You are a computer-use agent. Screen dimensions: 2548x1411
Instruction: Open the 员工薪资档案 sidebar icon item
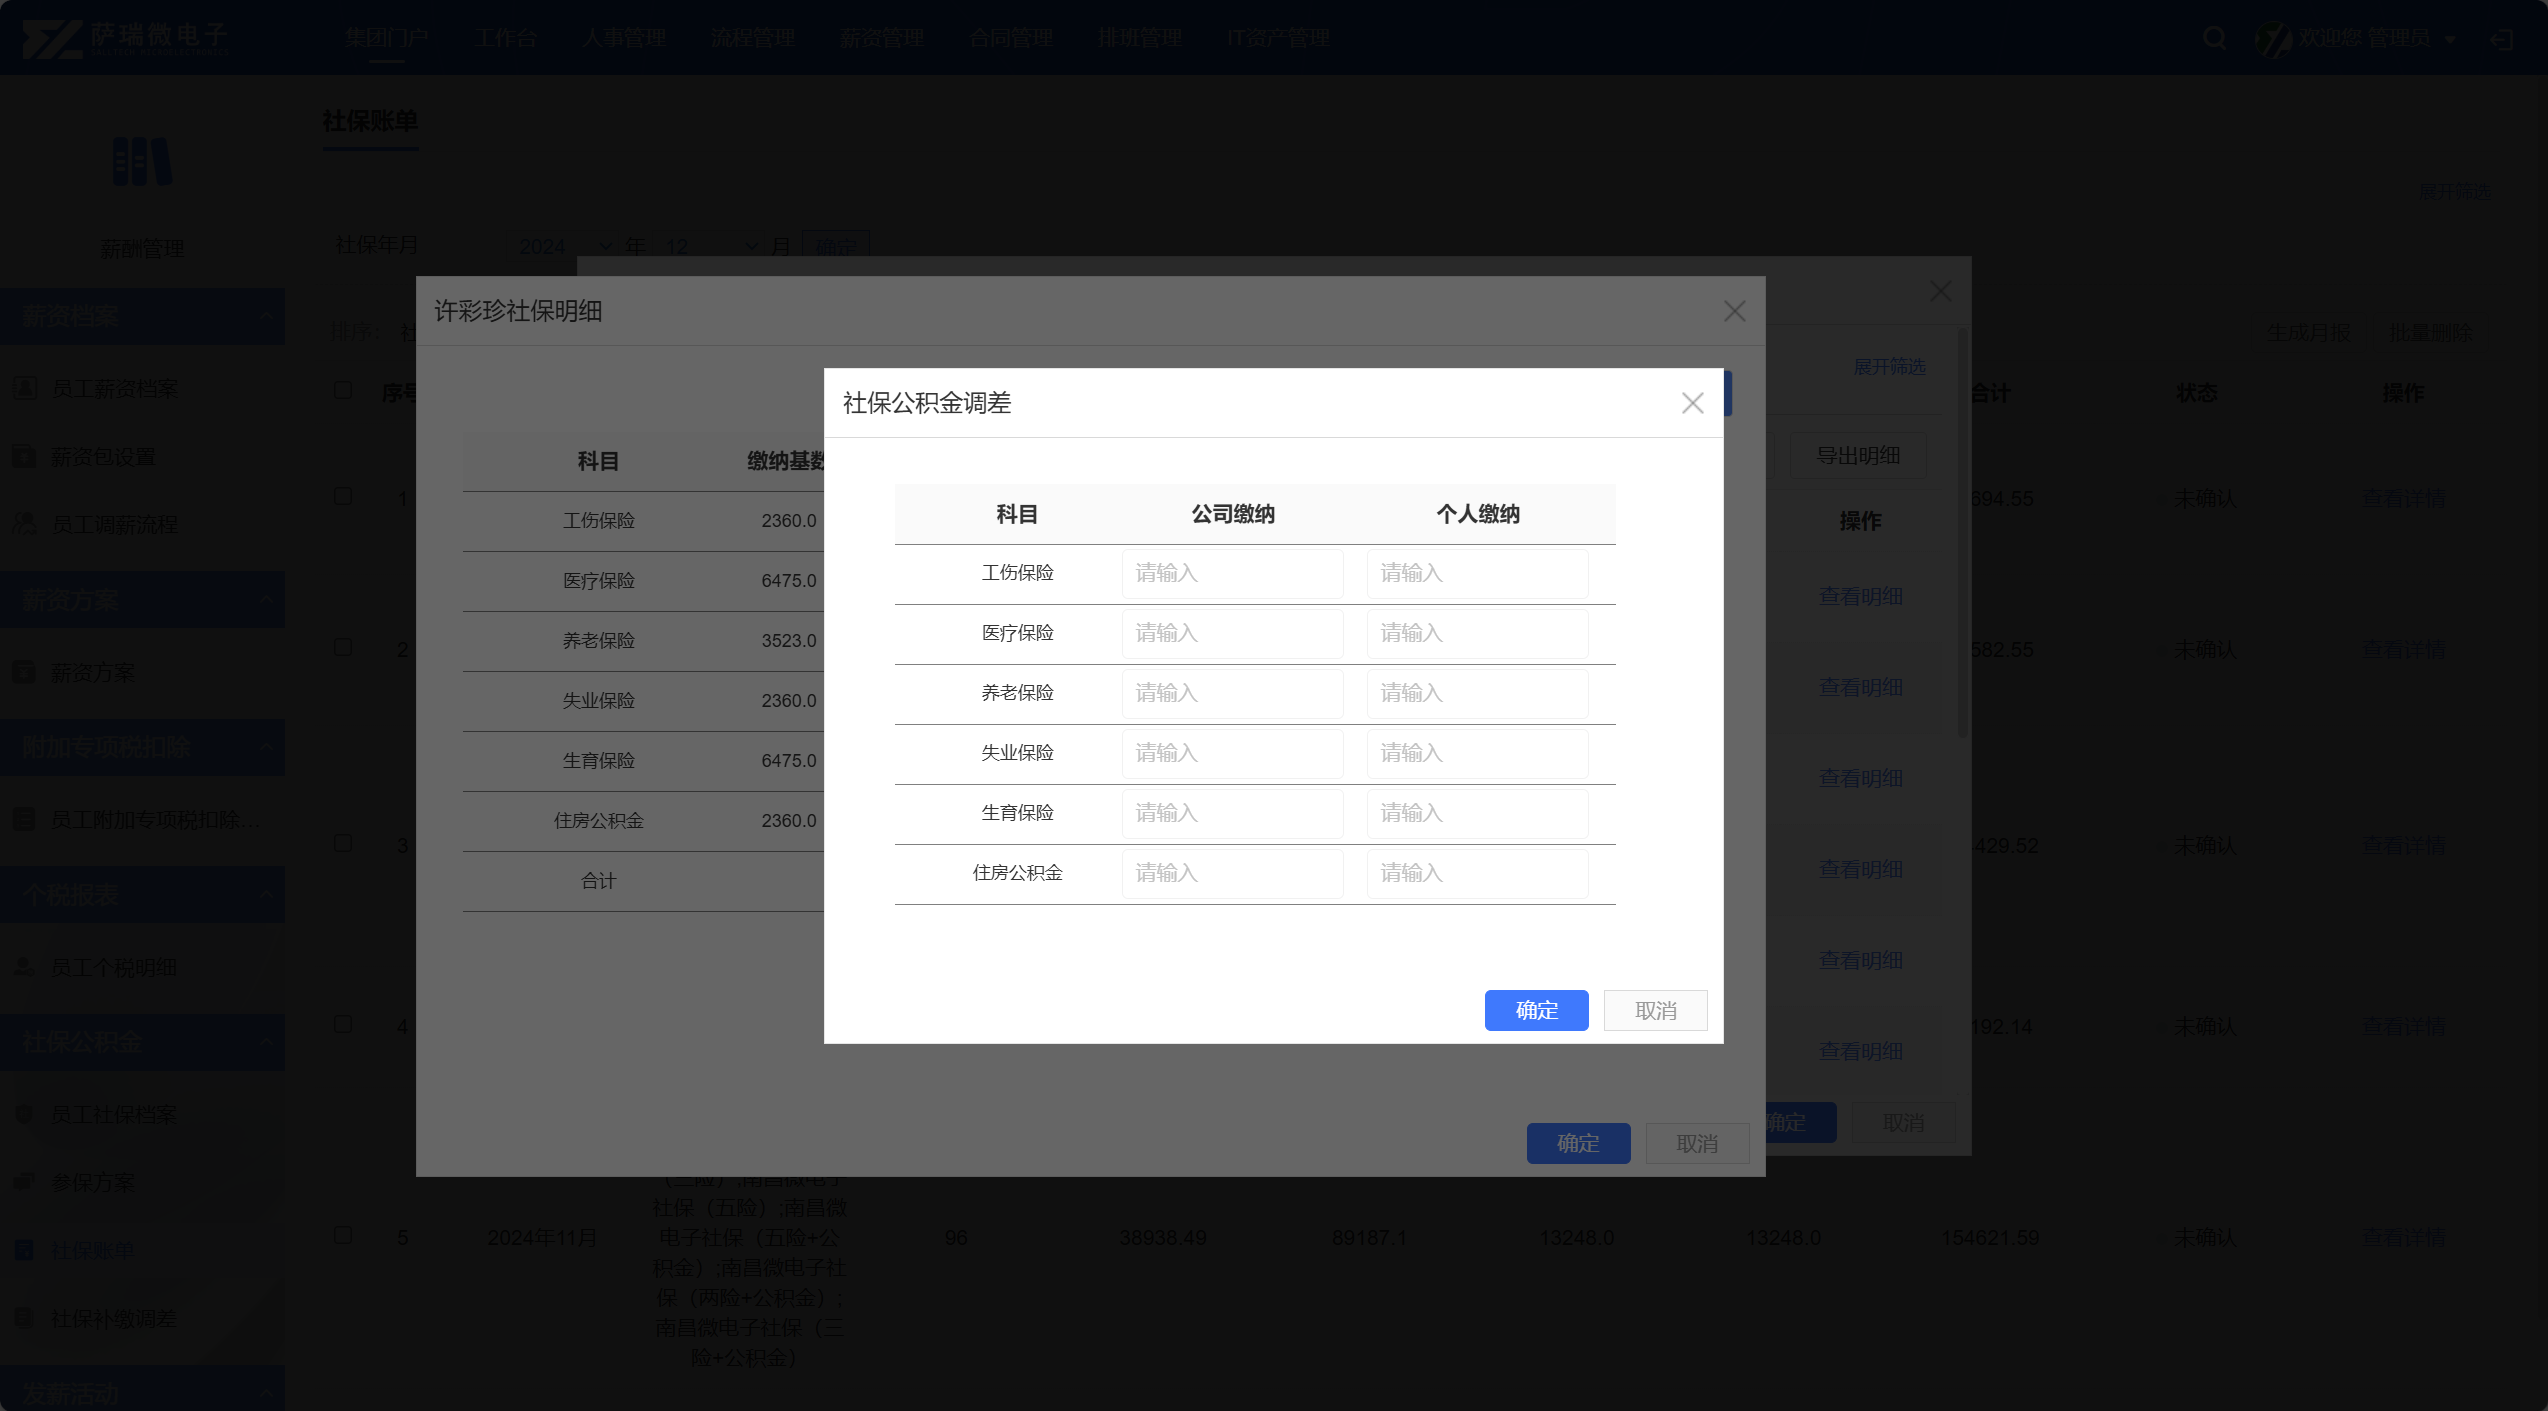pyautogui.click(x=25, y=388)
